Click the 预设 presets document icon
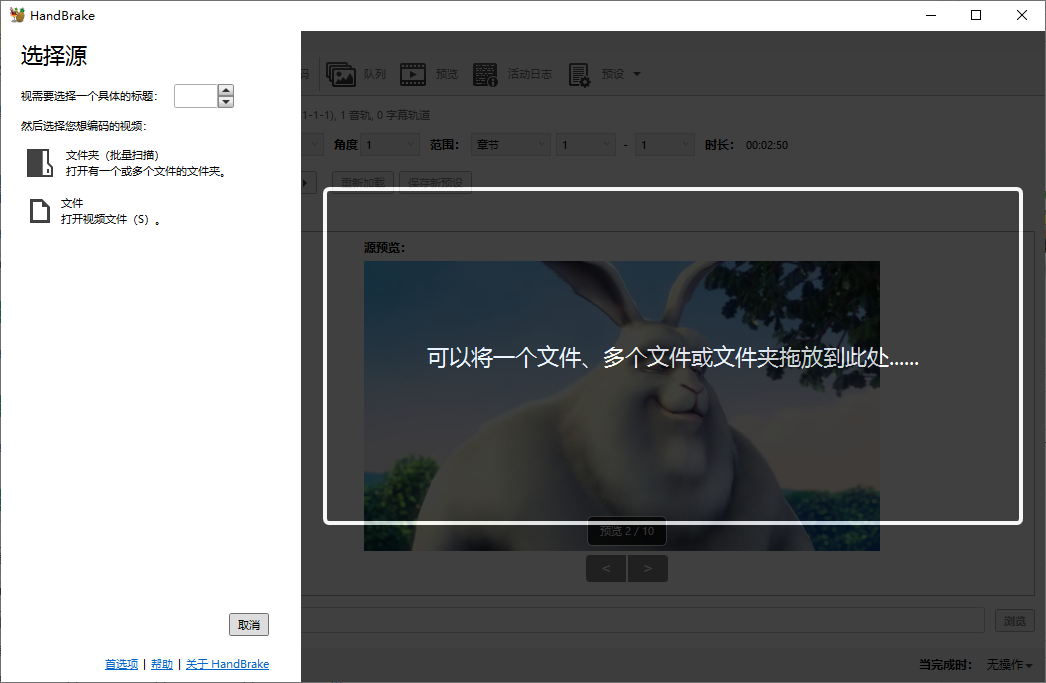Viewport: 1046px width, 683px height. tap(579, 74)
